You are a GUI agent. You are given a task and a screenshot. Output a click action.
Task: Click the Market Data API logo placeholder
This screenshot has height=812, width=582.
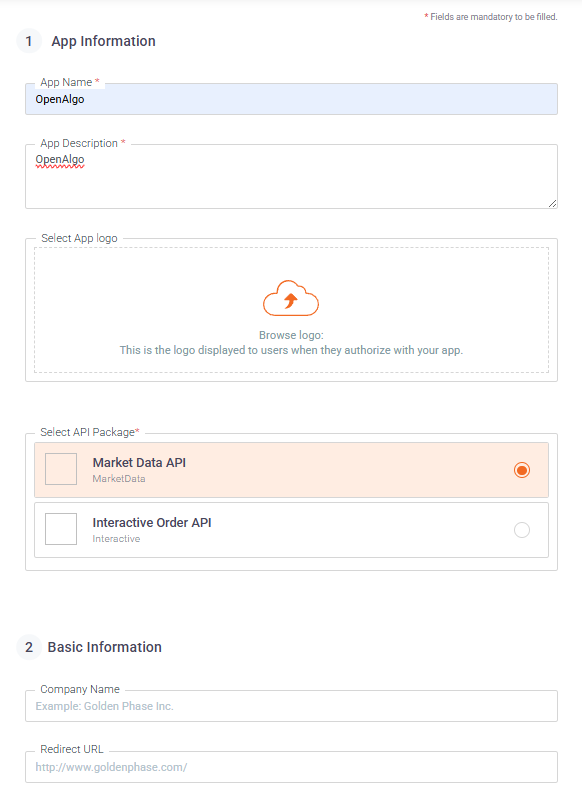coord(61,469)
